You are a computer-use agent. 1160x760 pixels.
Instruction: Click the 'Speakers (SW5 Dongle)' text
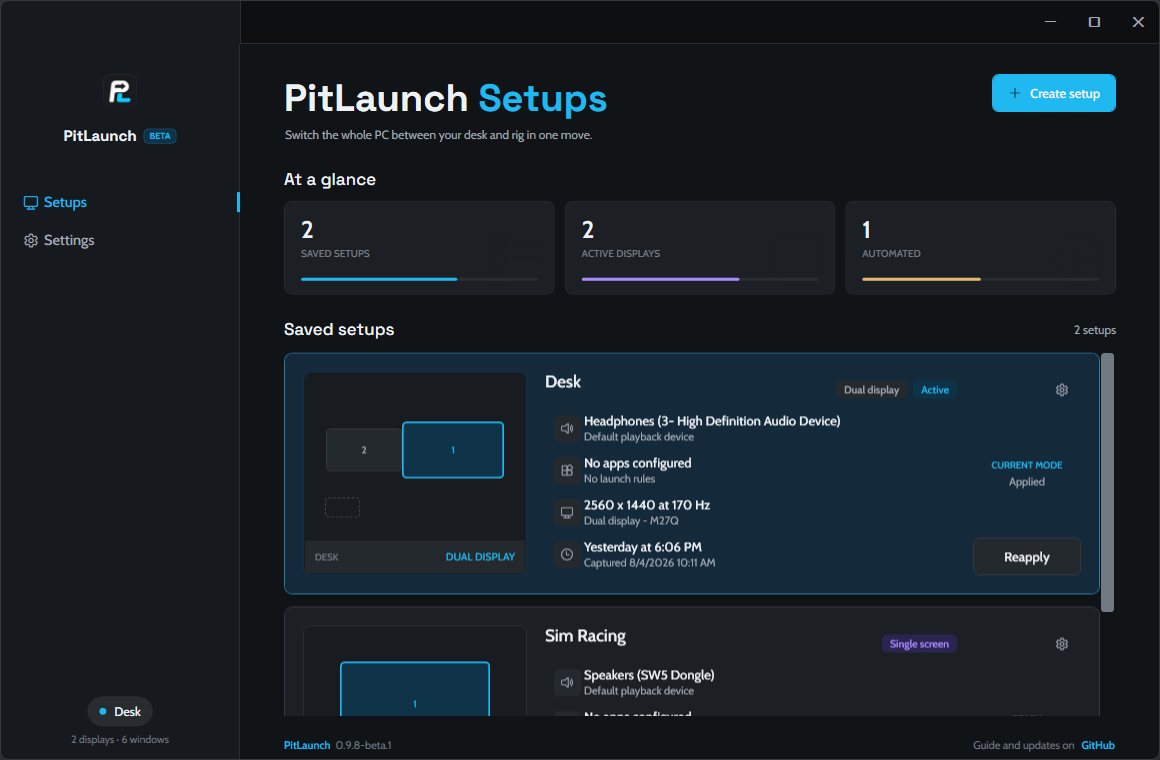click(x=649, y=675)
